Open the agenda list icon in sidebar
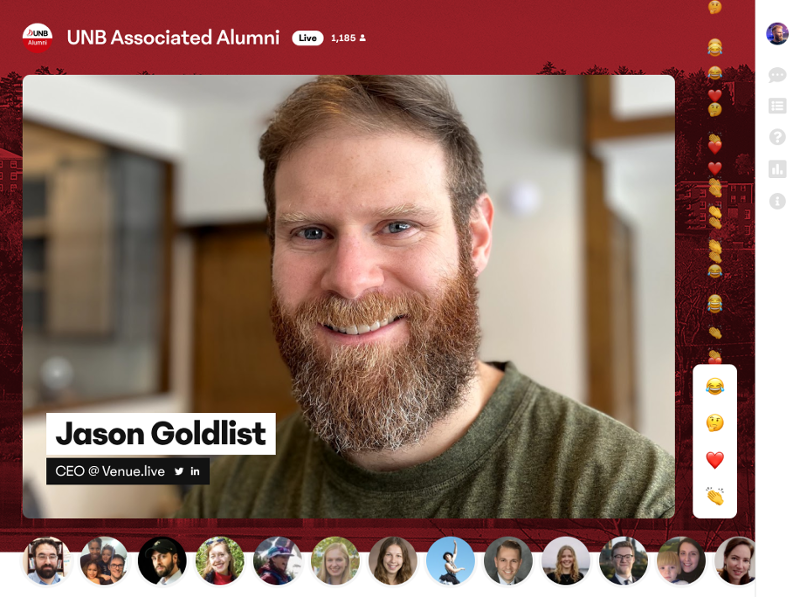Viewport: 800px width, 597px height. click(x=777, y=106)
